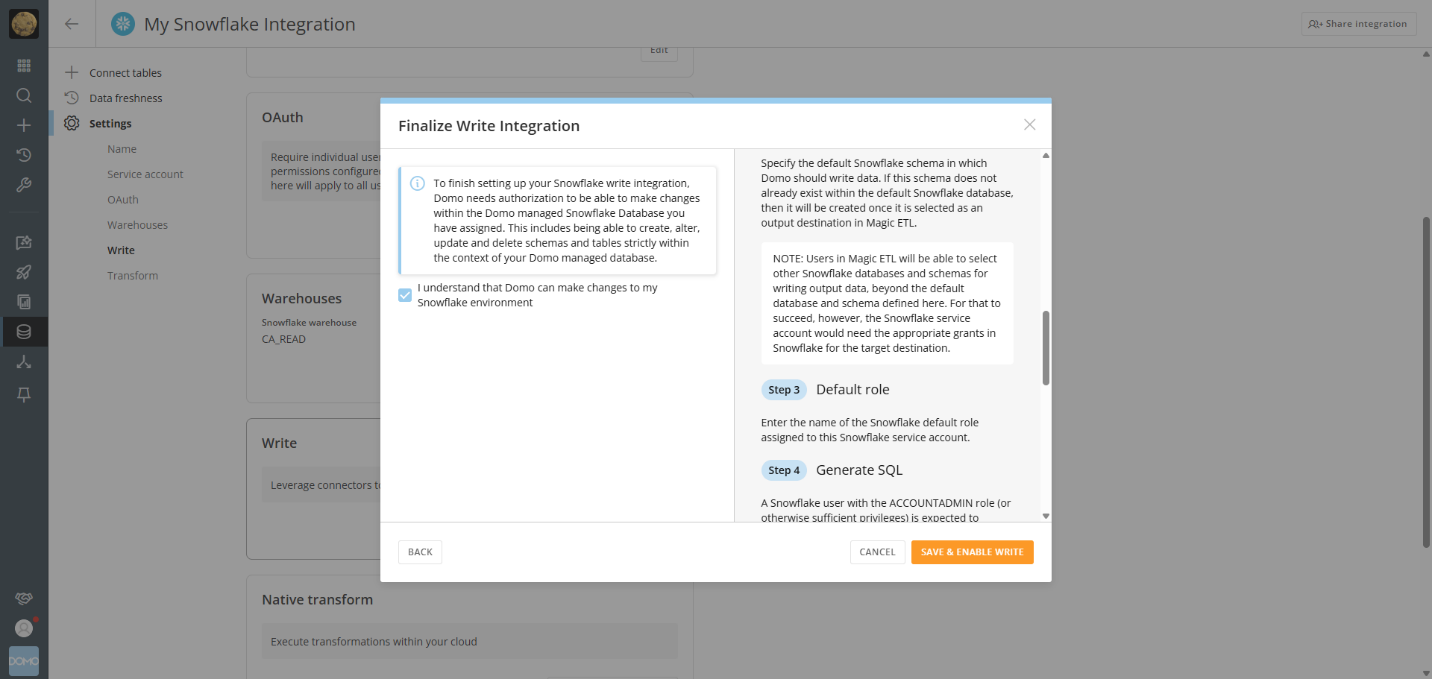Image resolution: width=1432 pixels, height=679 pixels.
Task: Open the handshake icon near bottom of rail
Action: click(24, 598)
